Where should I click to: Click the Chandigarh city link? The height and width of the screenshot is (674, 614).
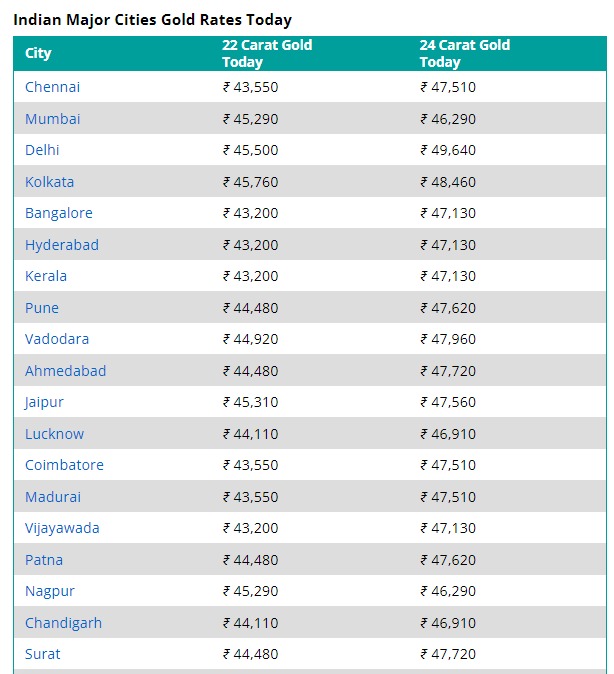pos(64,623)
